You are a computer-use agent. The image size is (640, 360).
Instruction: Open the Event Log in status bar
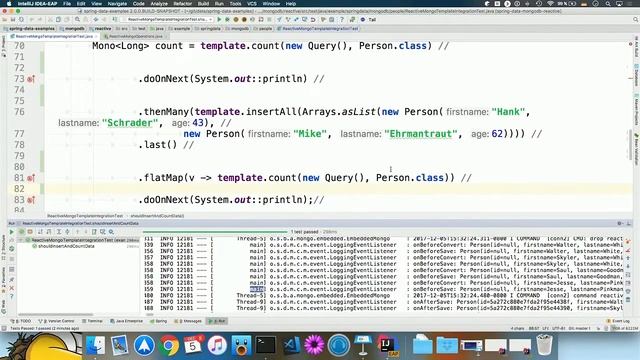(x=618, y=321)
